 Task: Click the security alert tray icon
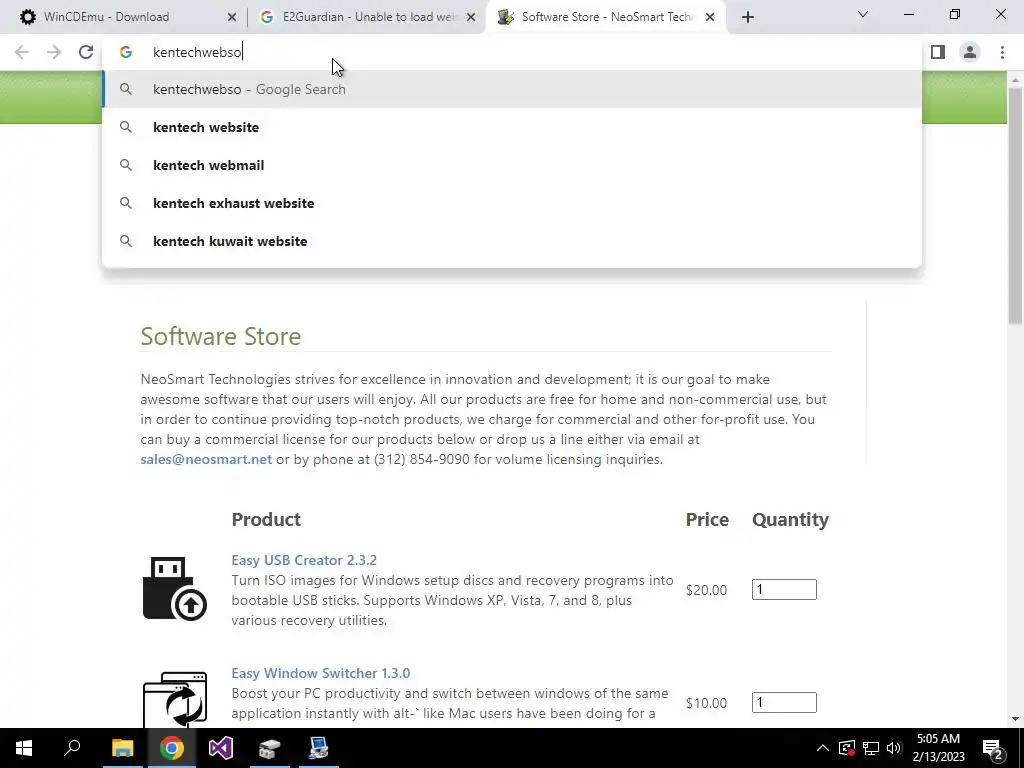847,748
